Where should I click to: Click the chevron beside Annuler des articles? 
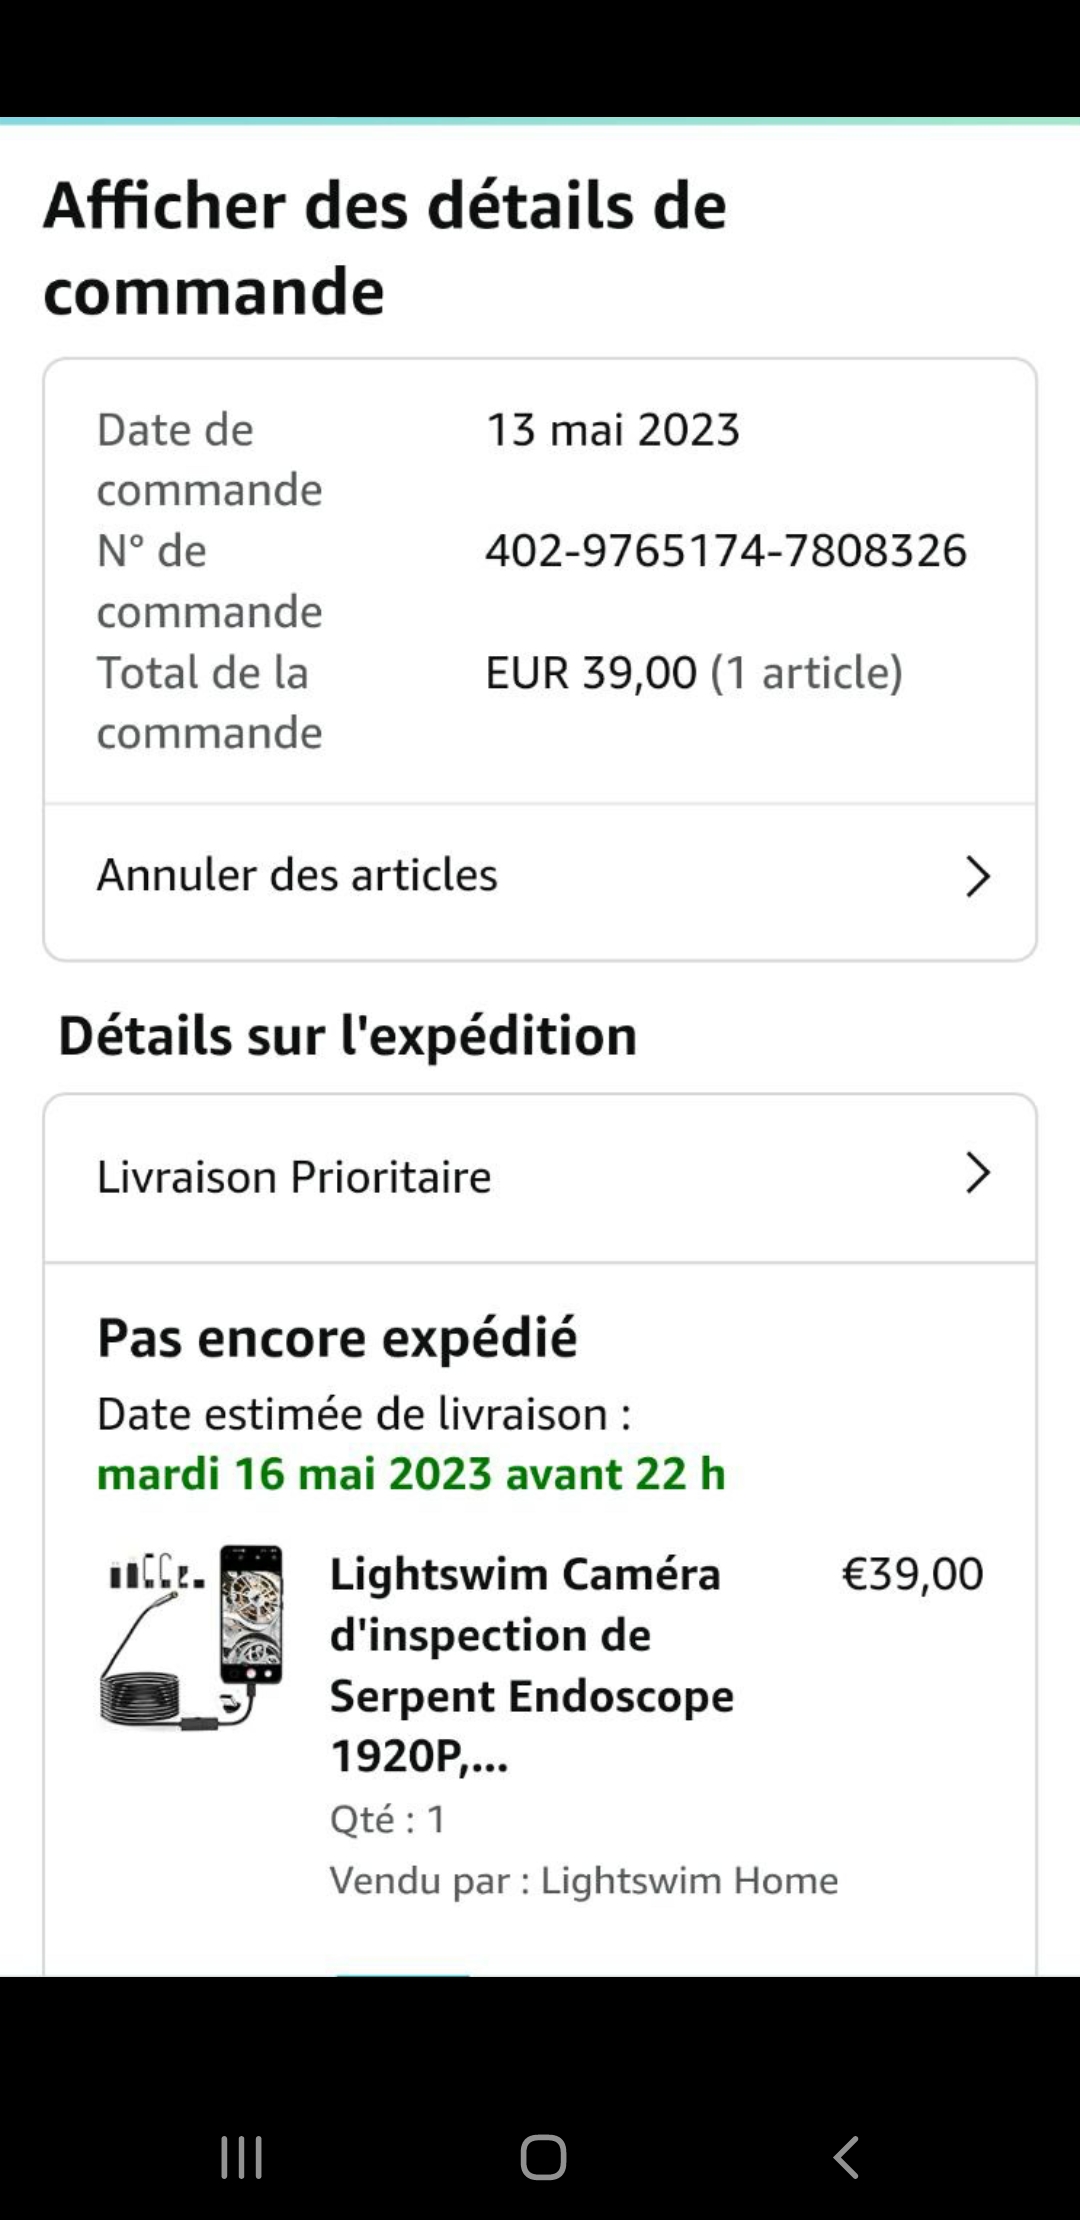977,876
